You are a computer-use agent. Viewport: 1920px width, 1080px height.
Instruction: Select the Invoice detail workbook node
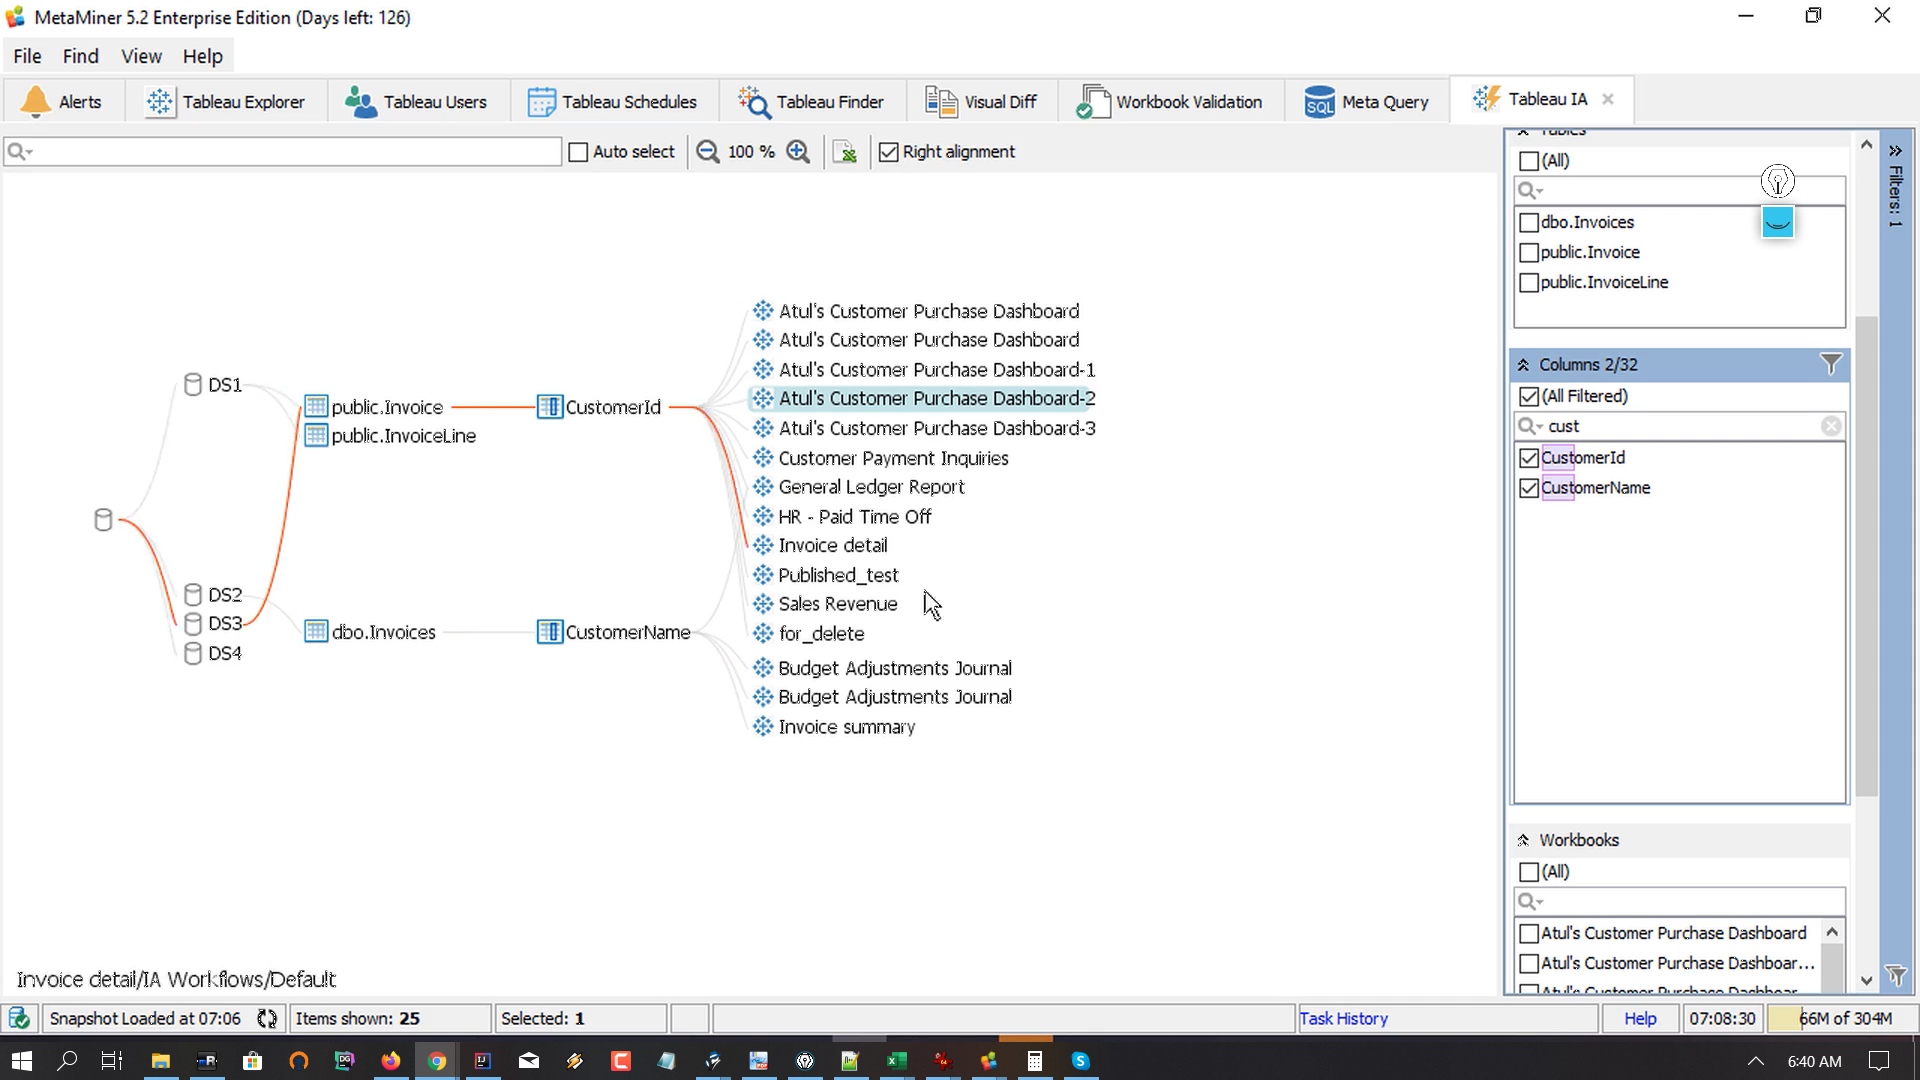click(x=821, y=546)
